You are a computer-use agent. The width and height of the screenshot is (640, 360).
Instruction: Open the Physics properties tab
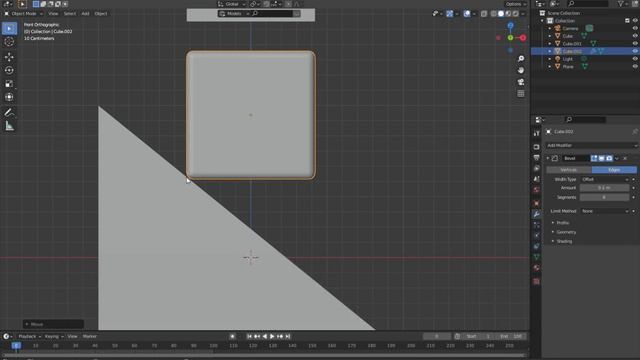[x=537, y=236]
